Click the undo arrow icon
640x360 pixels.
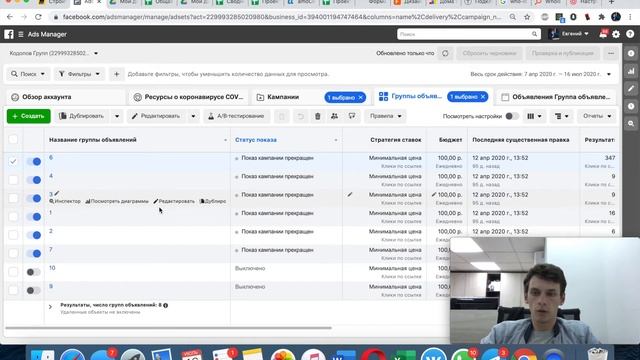click(x=300, y=116)
